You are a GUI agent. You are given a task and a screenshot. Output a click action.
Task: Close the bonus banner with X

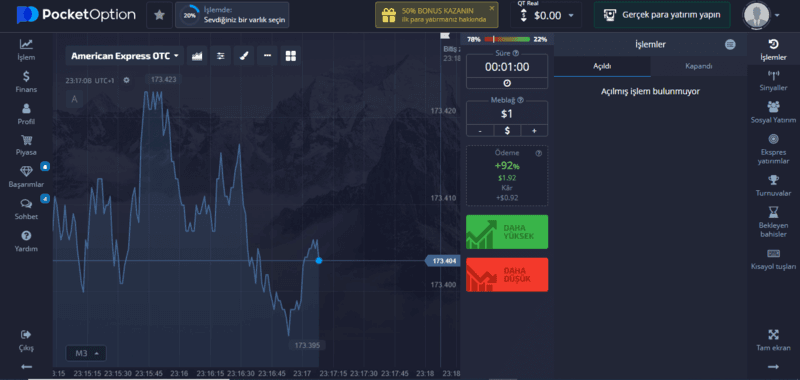tap(492, 8)
